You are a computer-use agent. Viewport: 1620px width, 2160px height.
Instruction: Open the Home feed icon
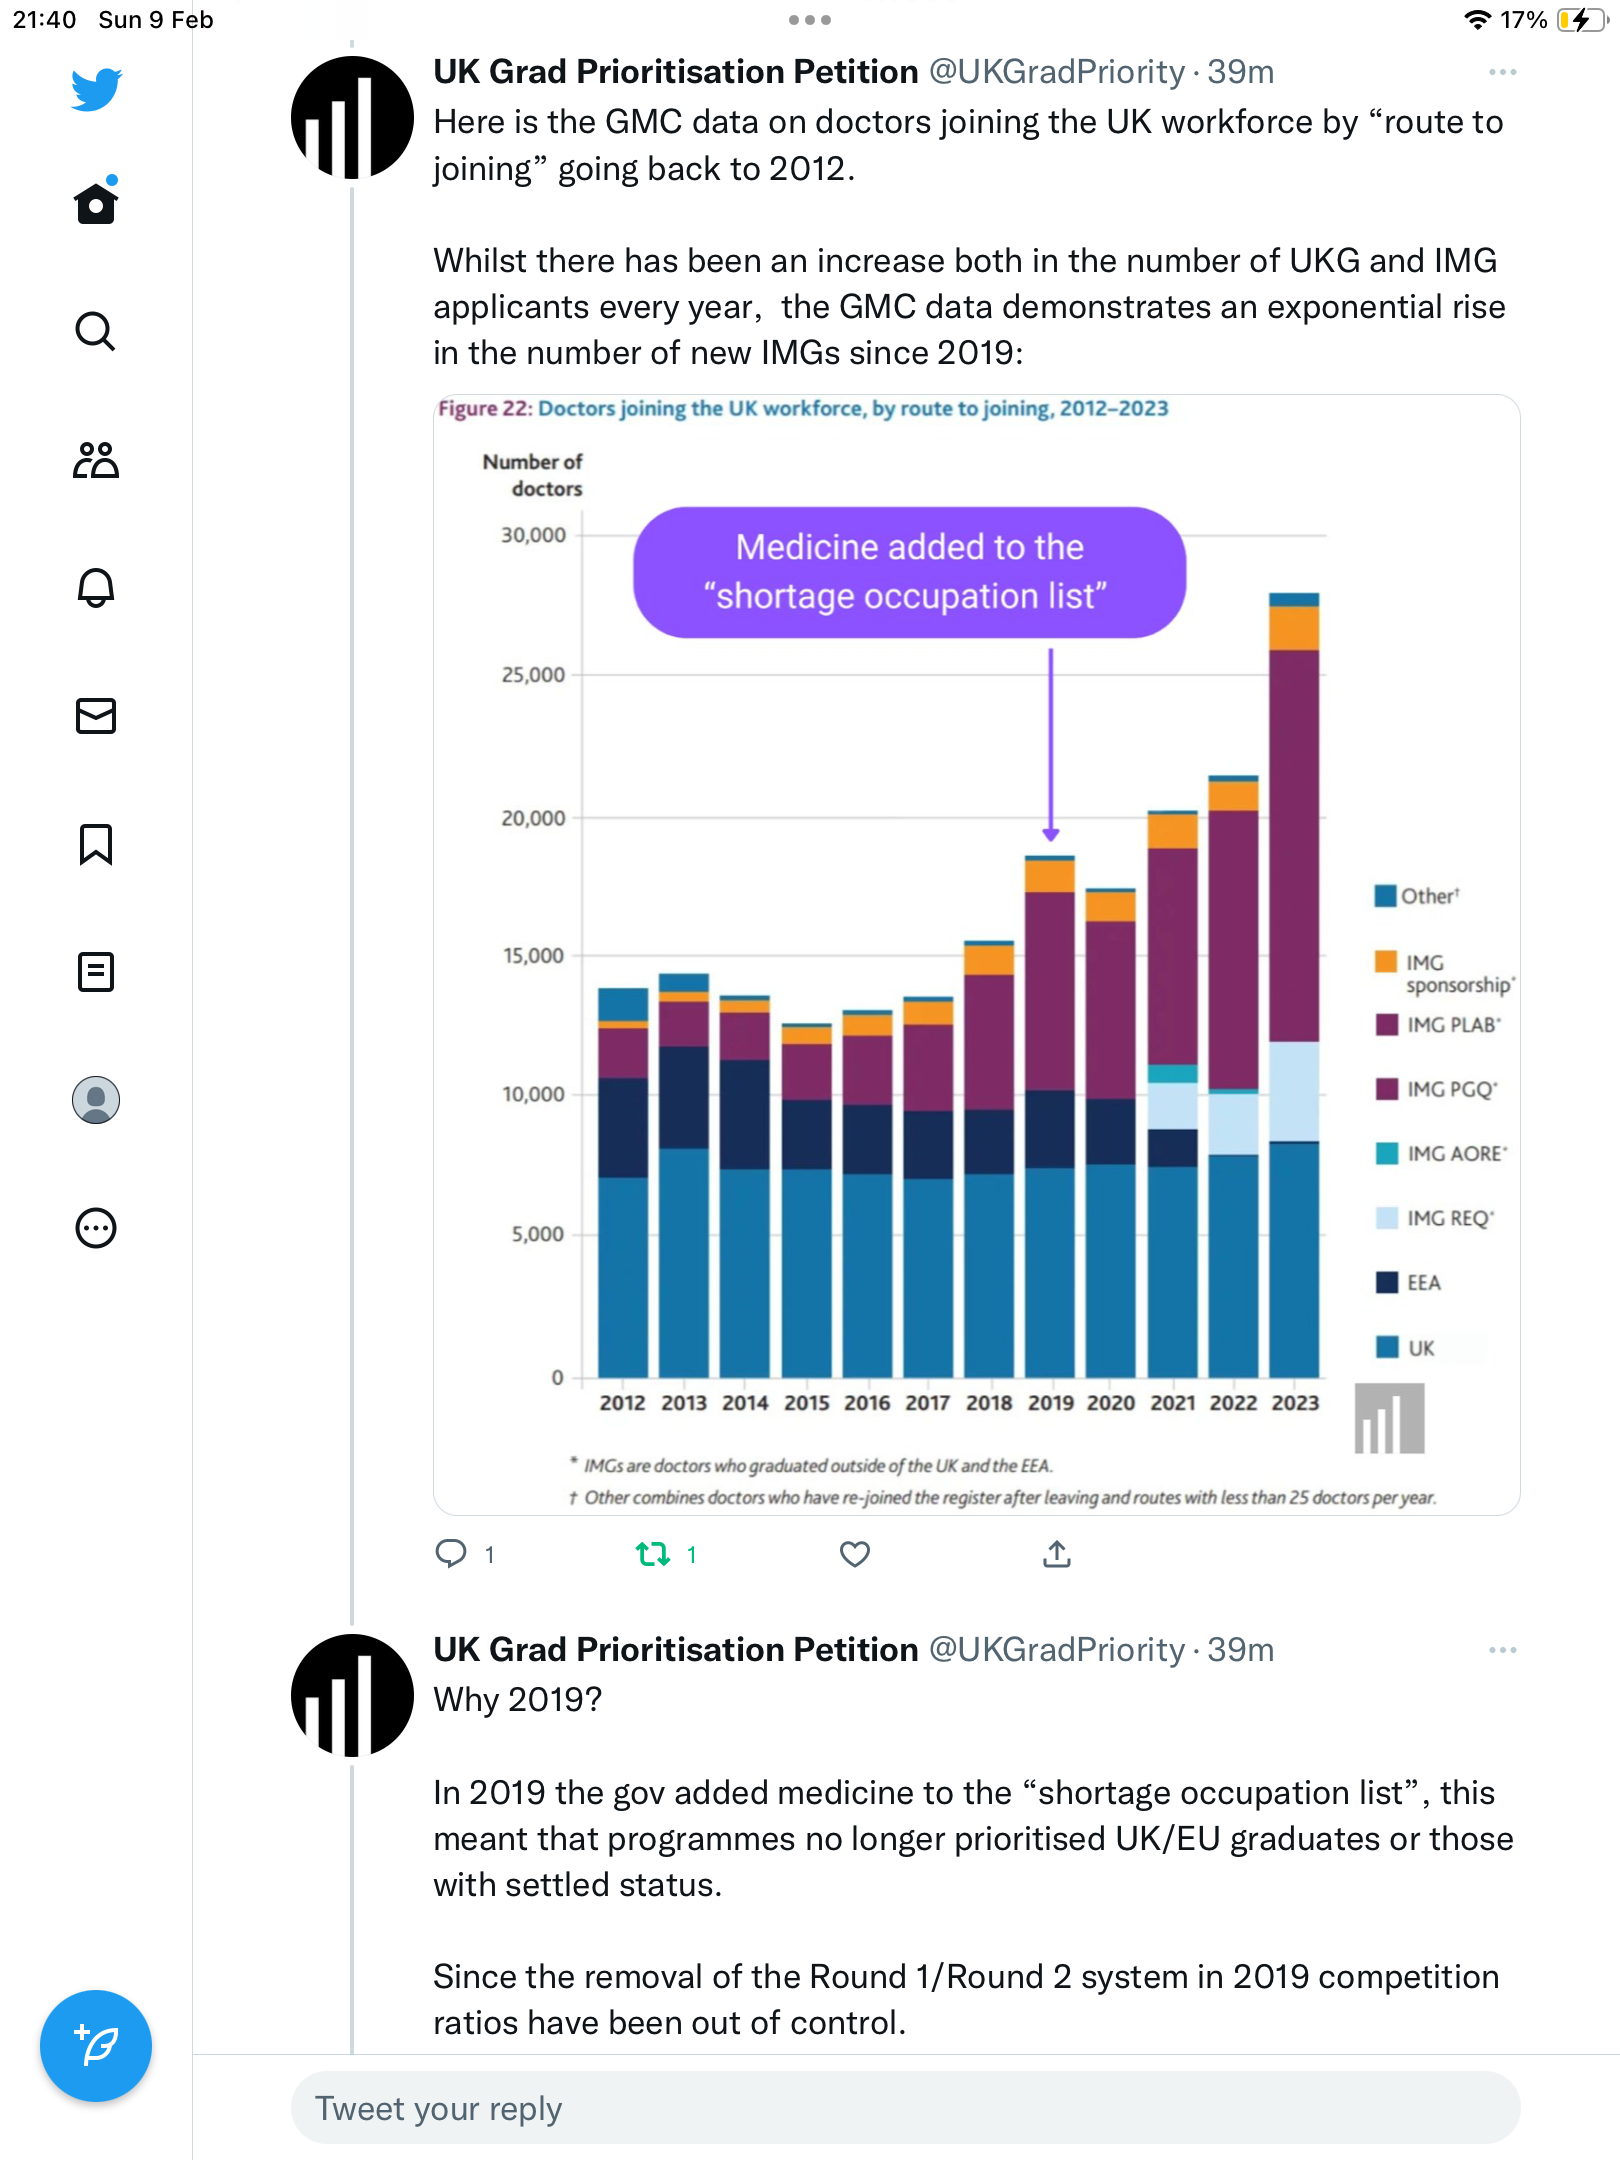tap(96, 202)
